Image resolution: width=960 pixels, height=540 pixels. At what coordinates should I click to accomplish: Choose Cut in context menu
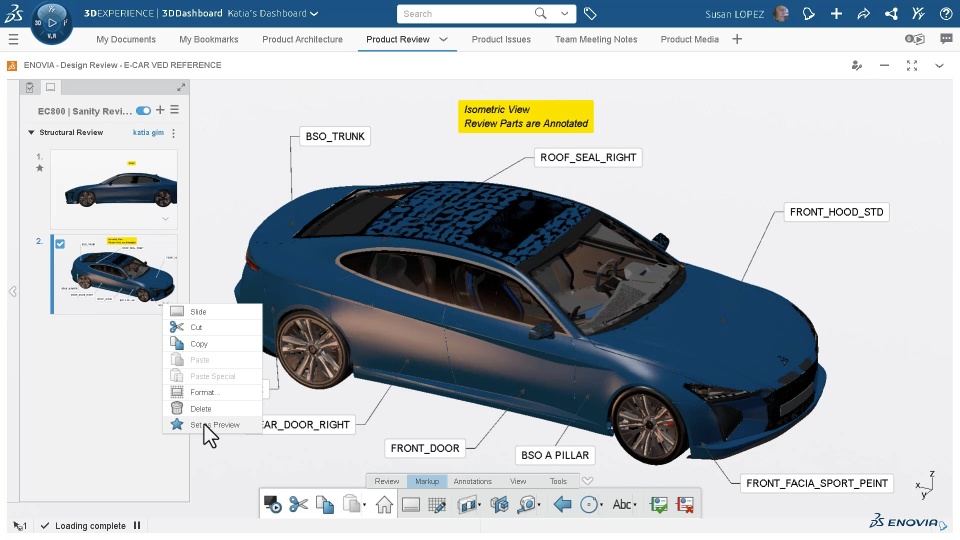[212, 328]
